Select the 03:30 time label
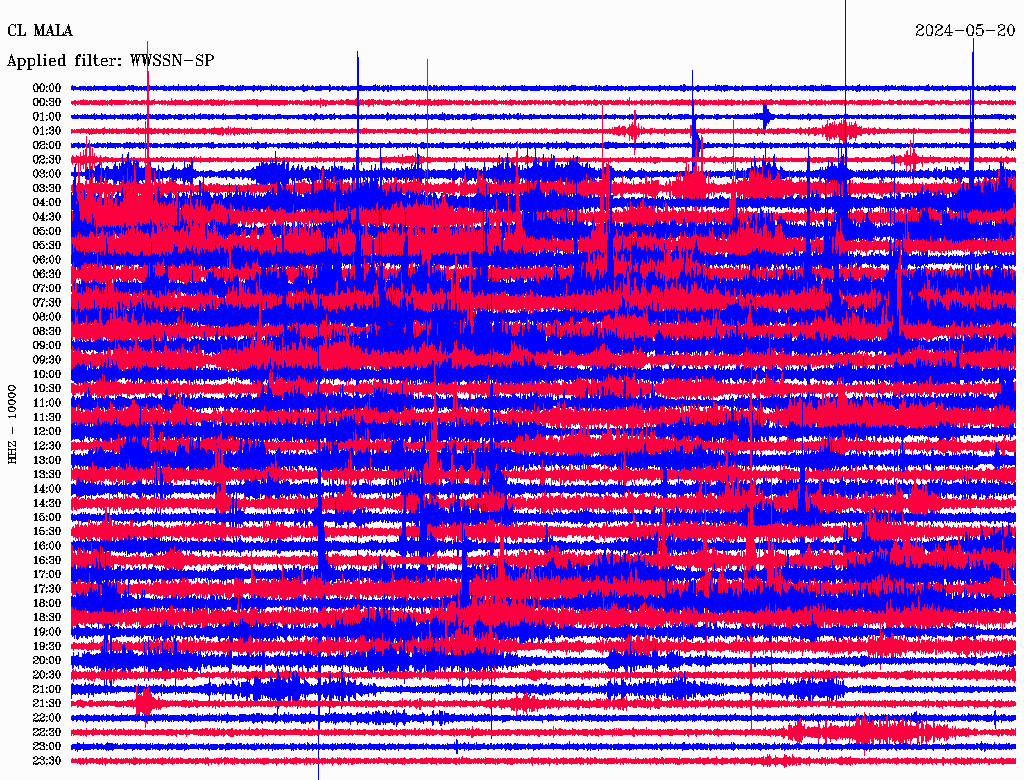Viewport: 1024px width, 780px height. pos(47,188)
